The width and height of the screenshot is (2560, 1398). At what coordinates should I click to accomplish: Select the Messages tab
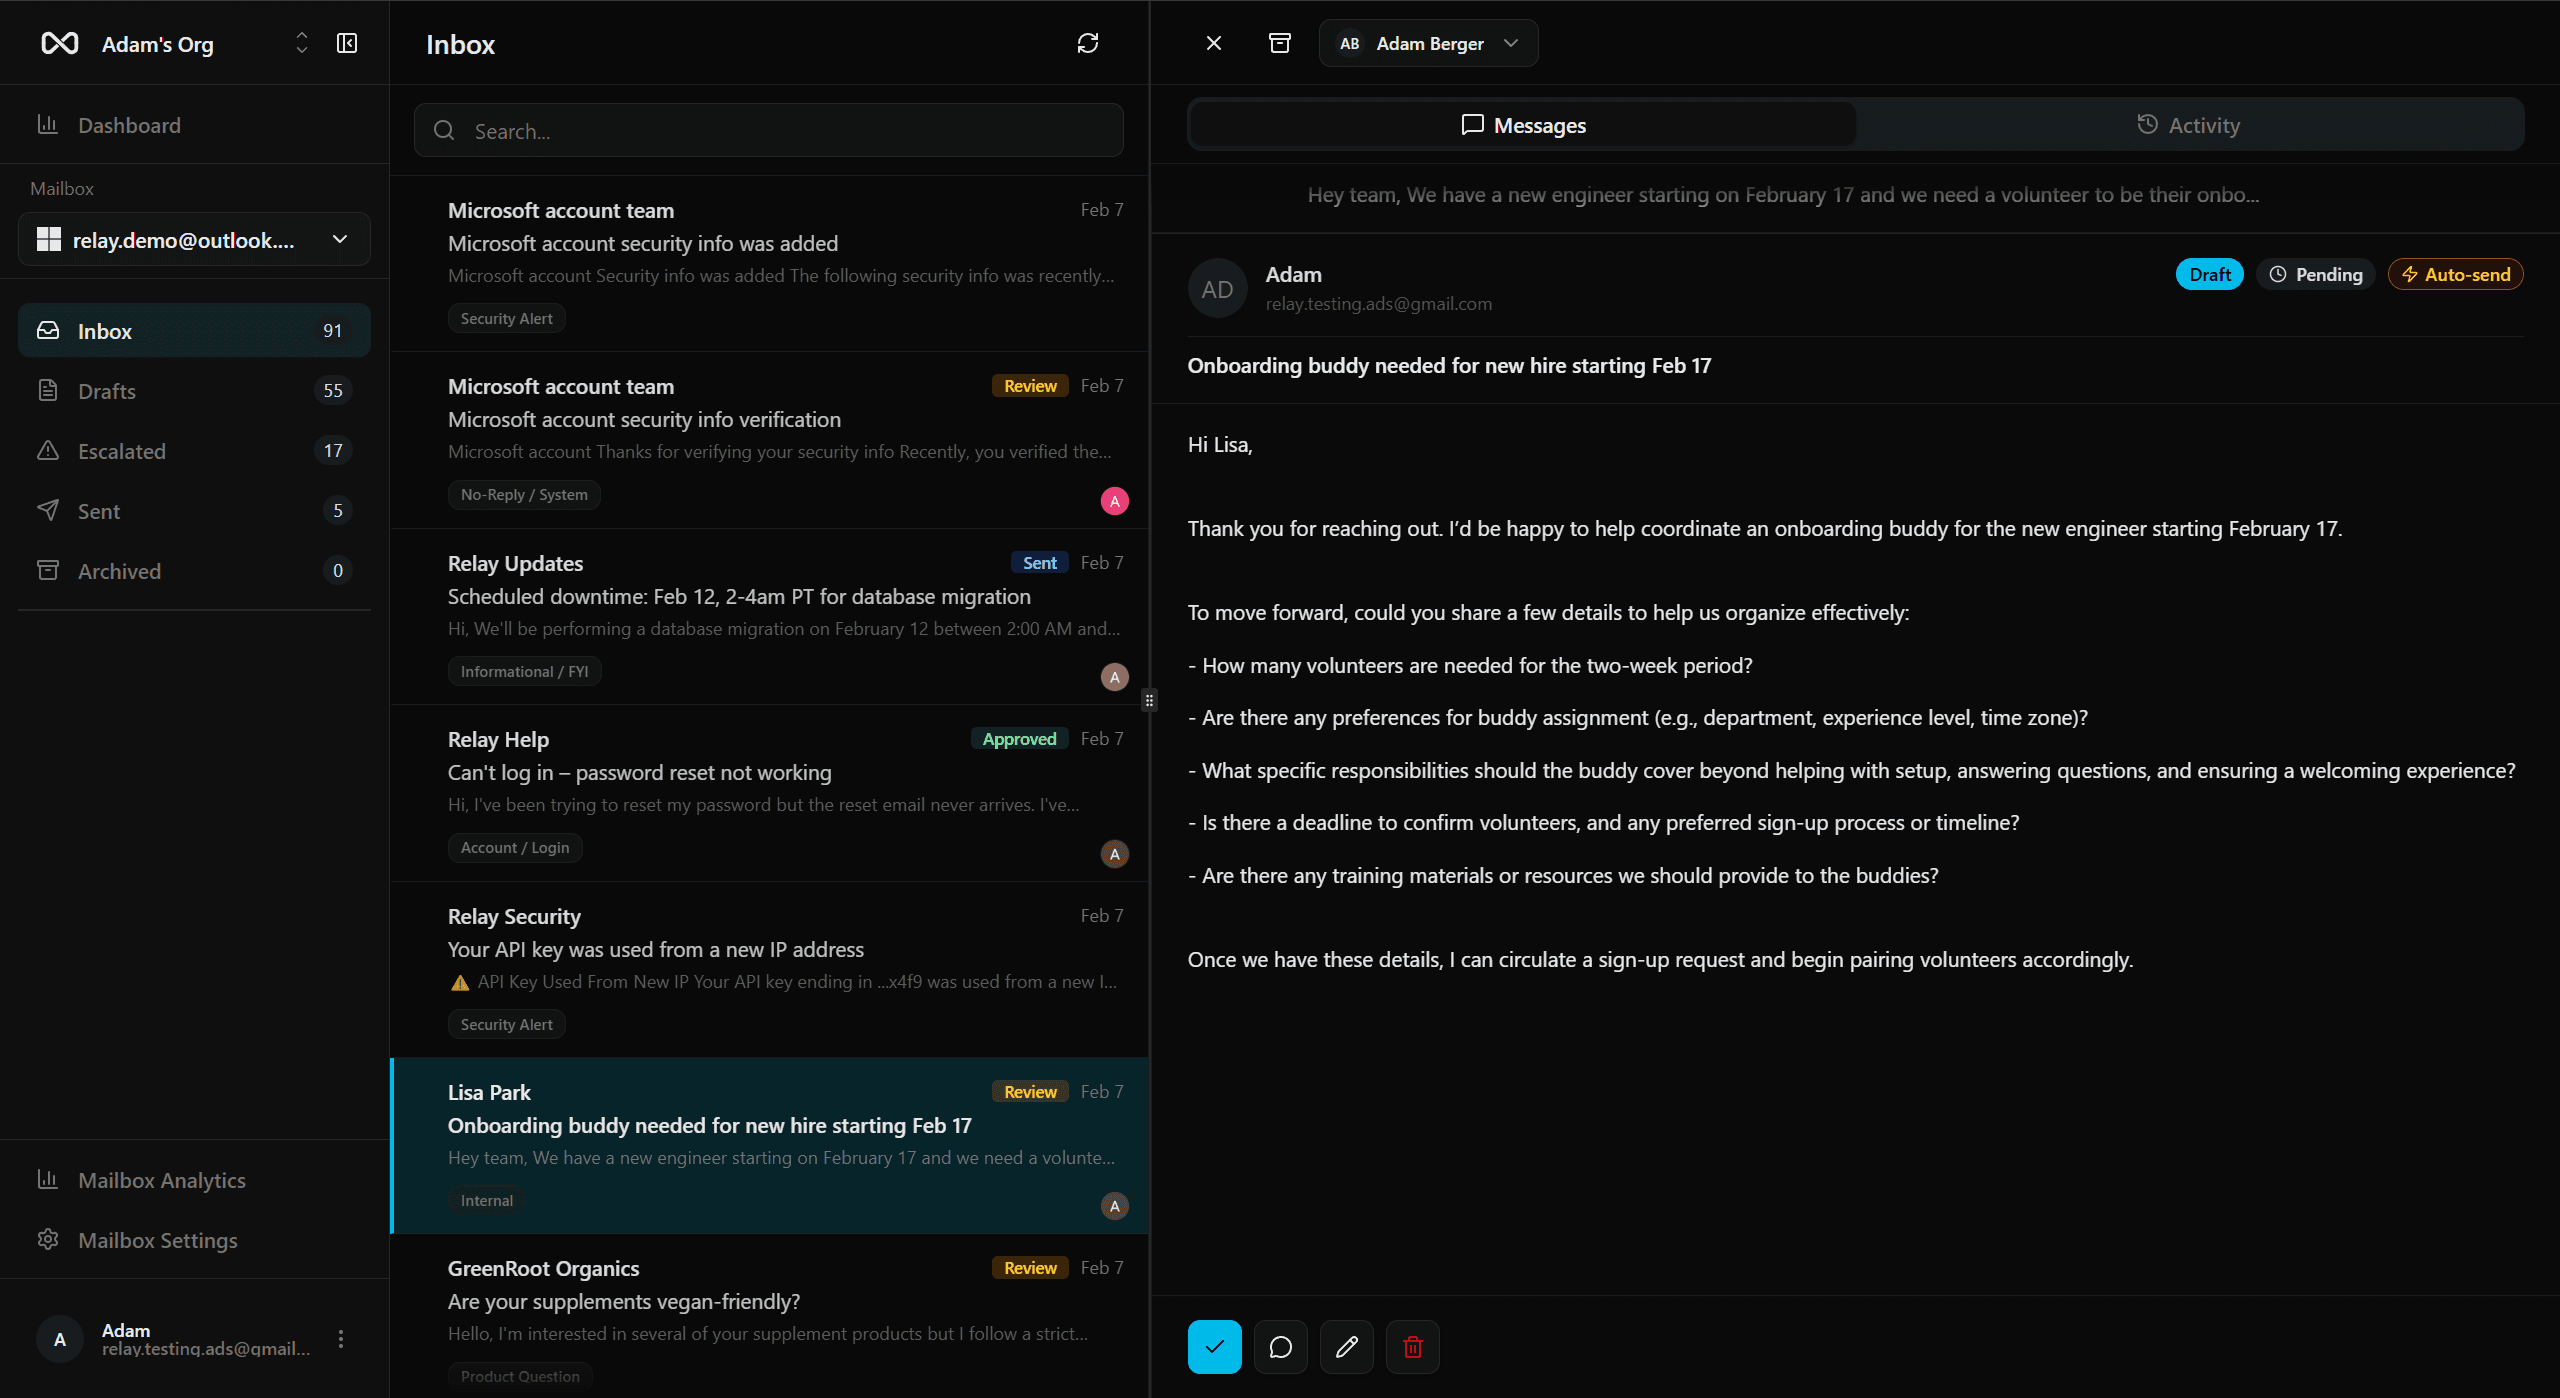pyautogui.click(x=1524, y=124)
